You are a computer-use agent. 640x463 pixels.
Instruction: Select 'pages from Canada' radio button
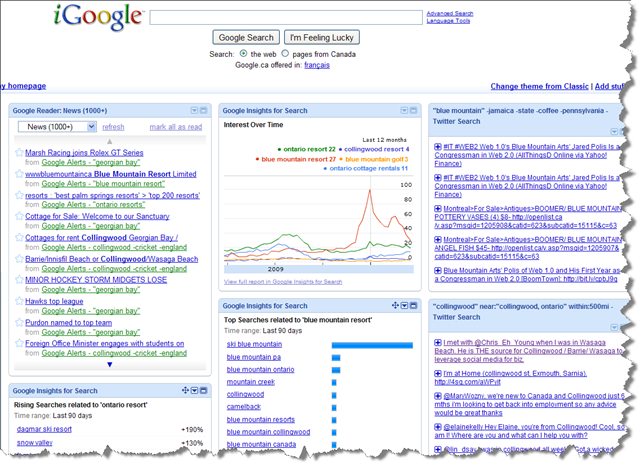(x=286, y=53)
